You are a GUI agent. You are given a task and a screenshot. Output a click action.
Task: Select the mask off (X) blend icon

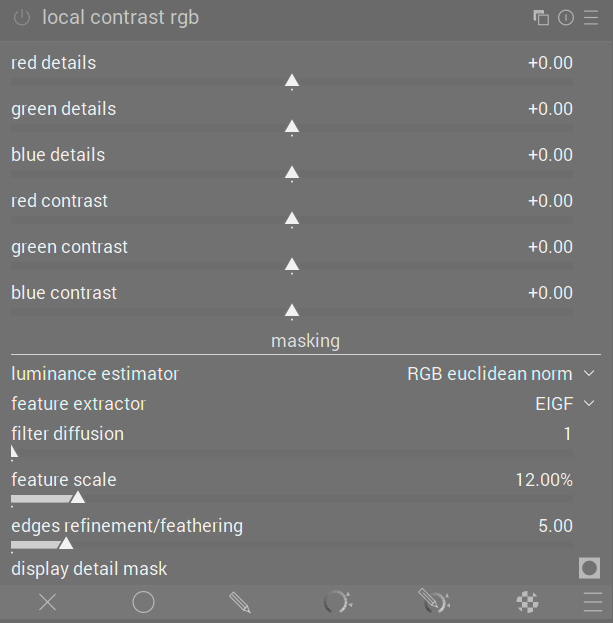pyautogui.click(x=48, y=602)
